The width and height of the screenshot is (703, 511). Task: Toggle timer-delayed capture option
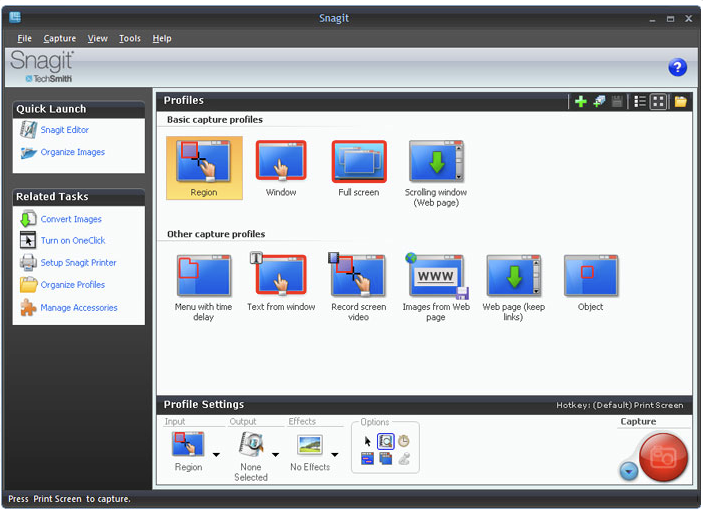tap(404, 442)
